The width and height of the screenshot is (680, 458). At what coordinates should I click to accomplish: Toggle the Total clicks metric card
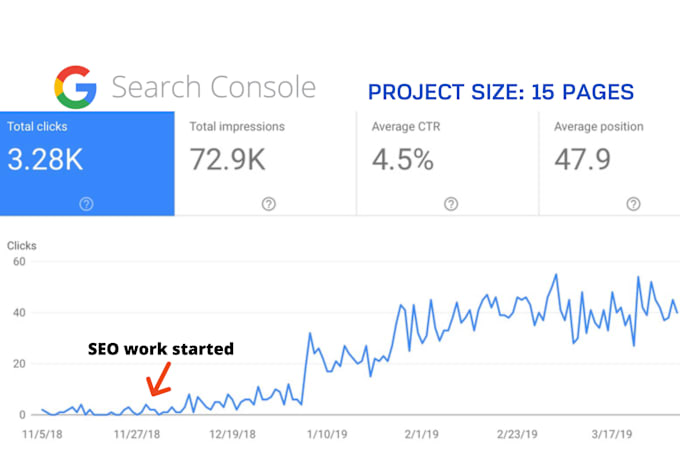(87, 164)
